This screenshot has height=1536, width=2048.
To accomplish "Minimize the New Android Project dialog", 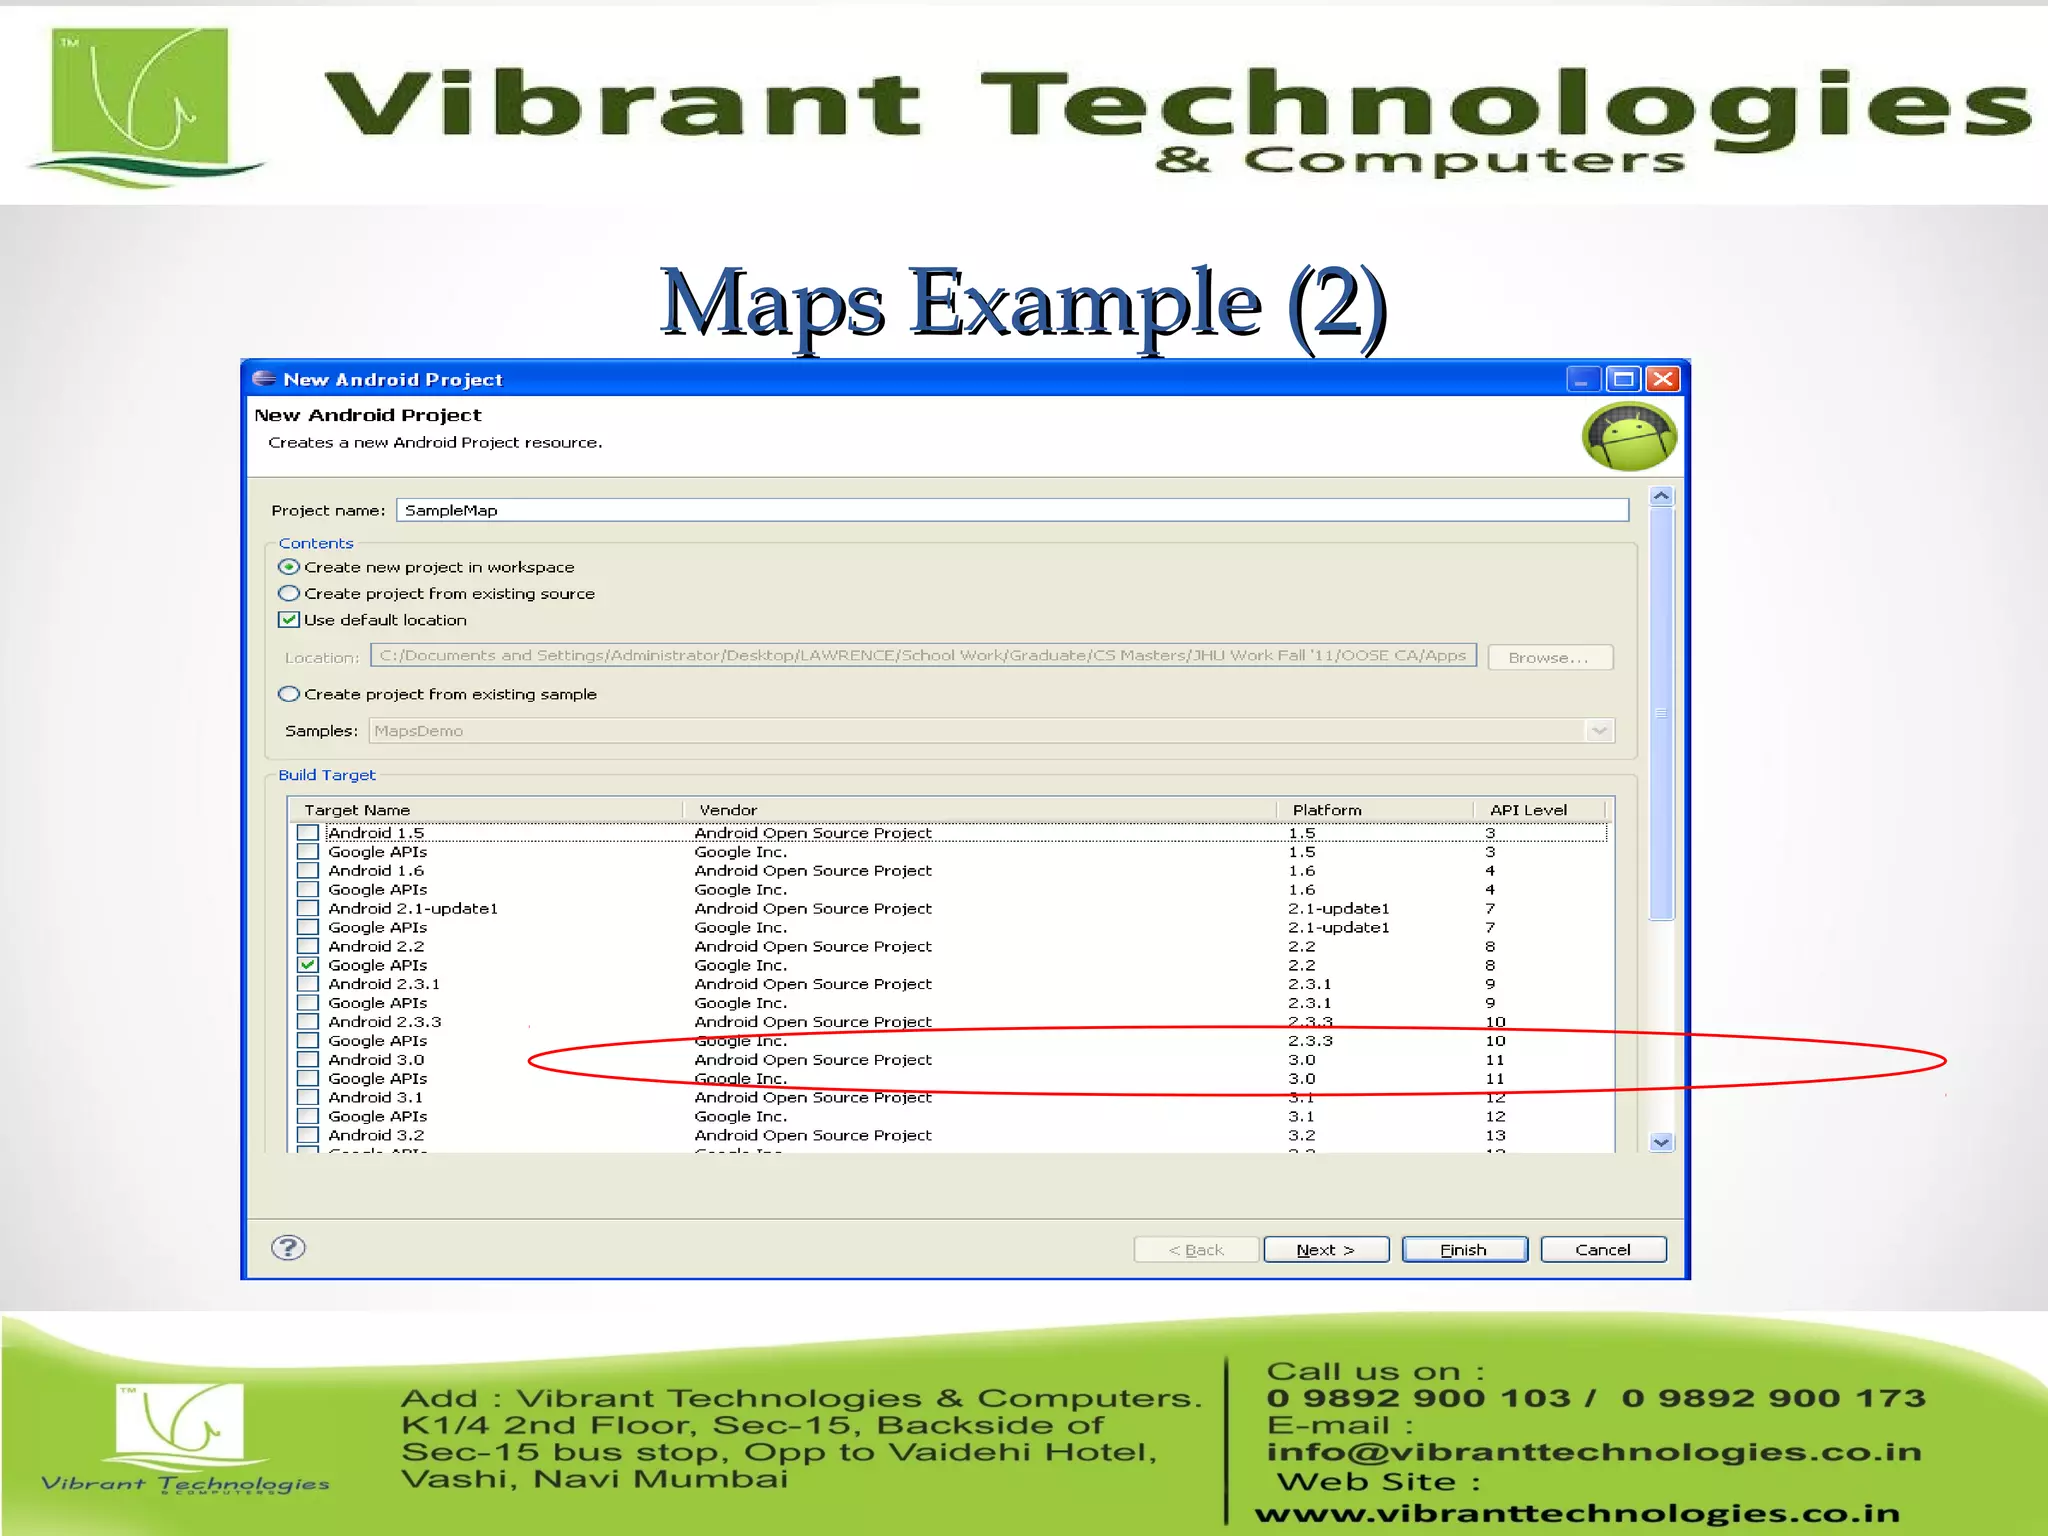I will [x=1582, y=379].
